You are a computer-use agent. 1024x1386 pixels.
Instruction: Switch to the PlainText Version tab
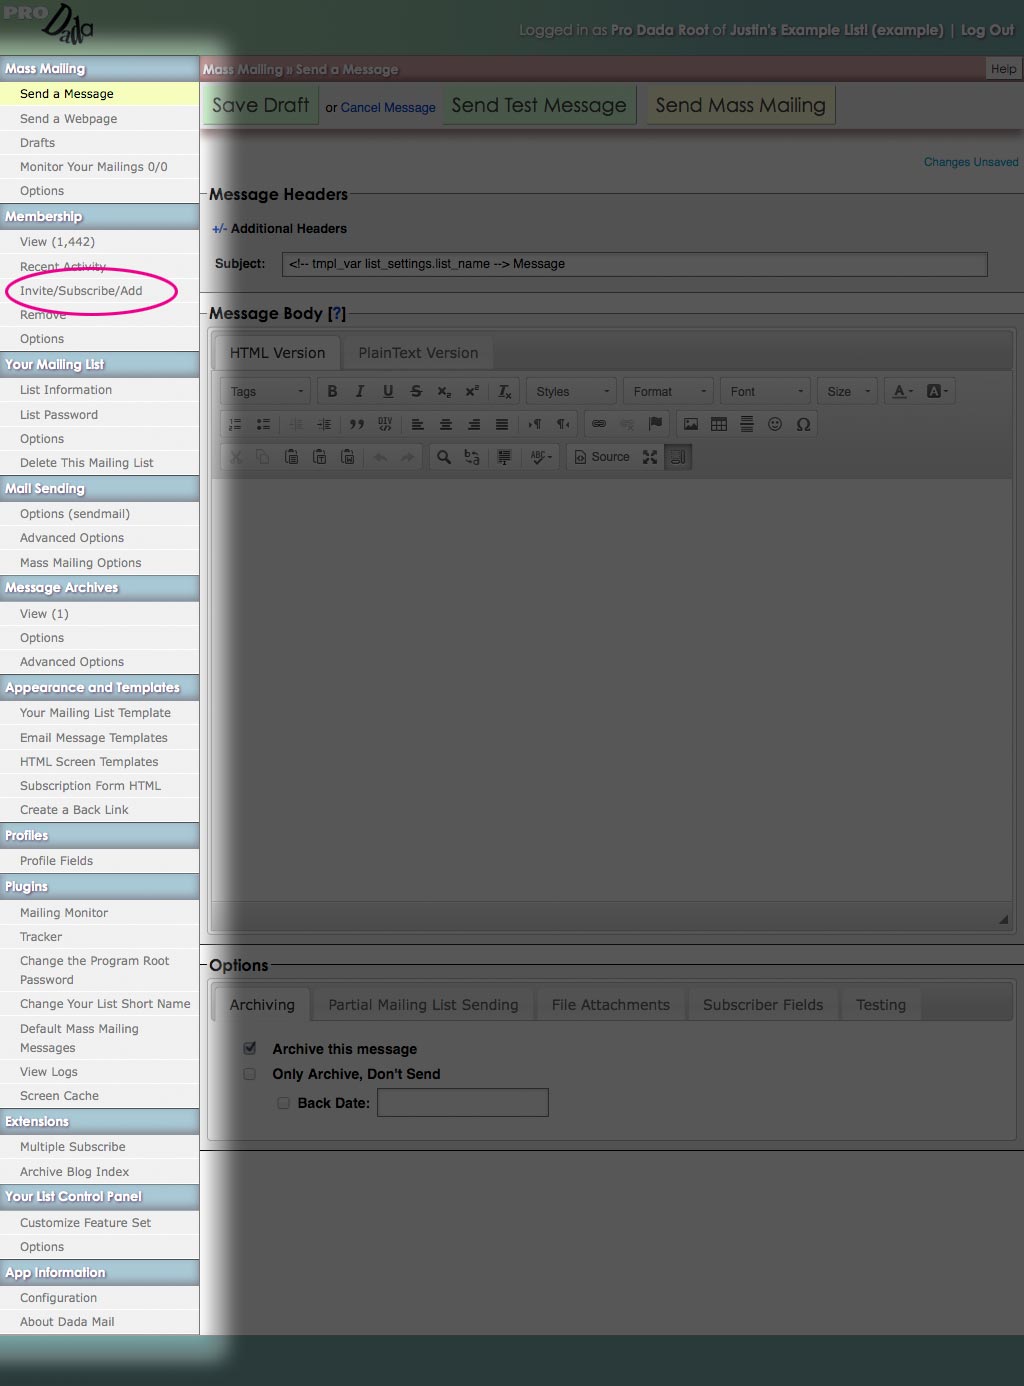(x=418, y=353)
